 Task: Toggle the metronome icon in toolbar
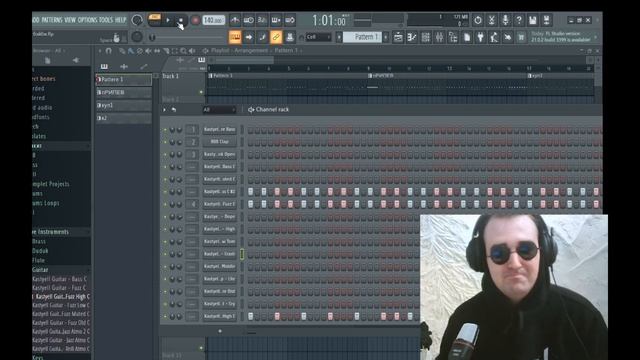235,20
